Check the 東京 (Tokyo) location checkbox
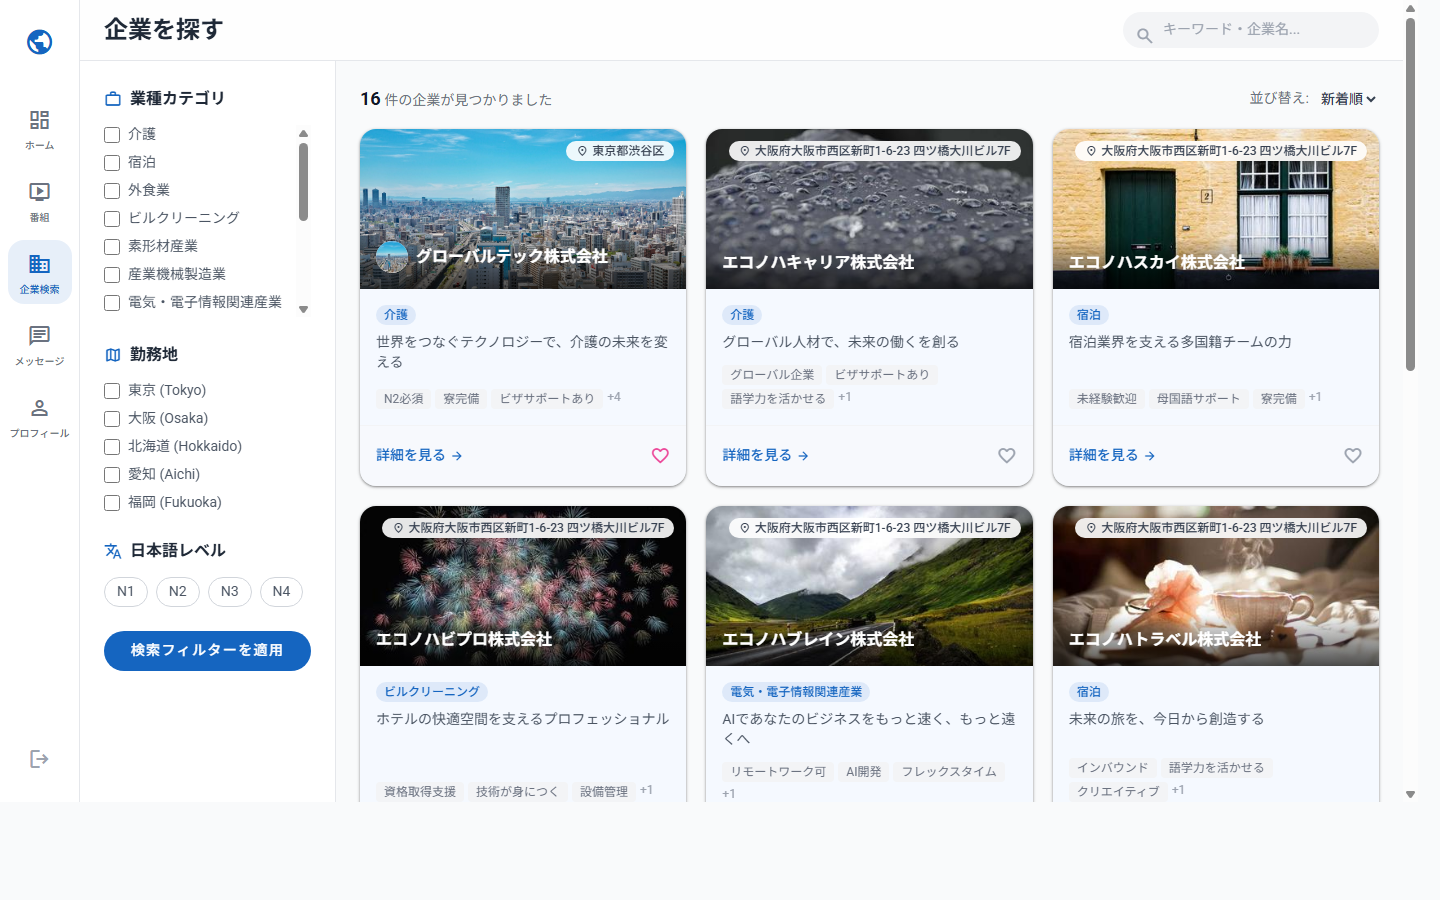The height and width of the screenshot is (900, 1440). coord(111,390)
